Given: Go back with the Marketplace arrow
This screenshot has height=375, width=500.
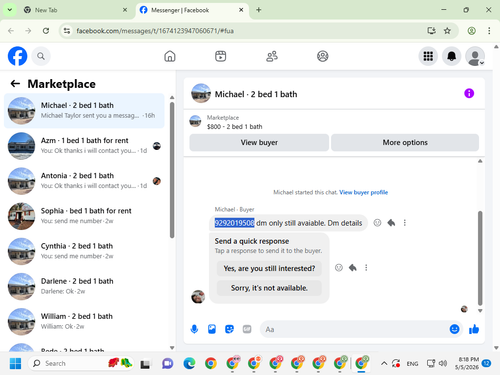Looking at the screenshot, I should 15,84.
